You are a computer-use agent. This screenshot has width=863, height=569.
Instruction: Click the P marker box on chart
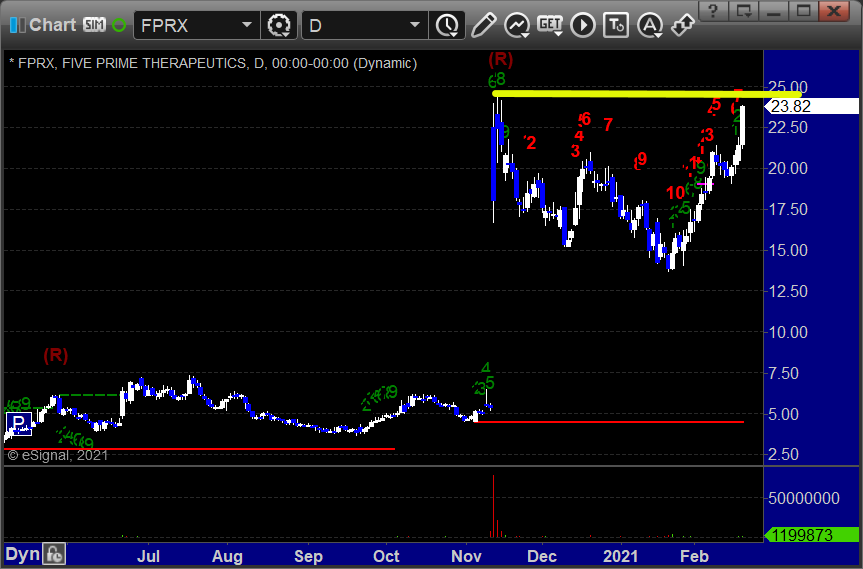(19, 424)
